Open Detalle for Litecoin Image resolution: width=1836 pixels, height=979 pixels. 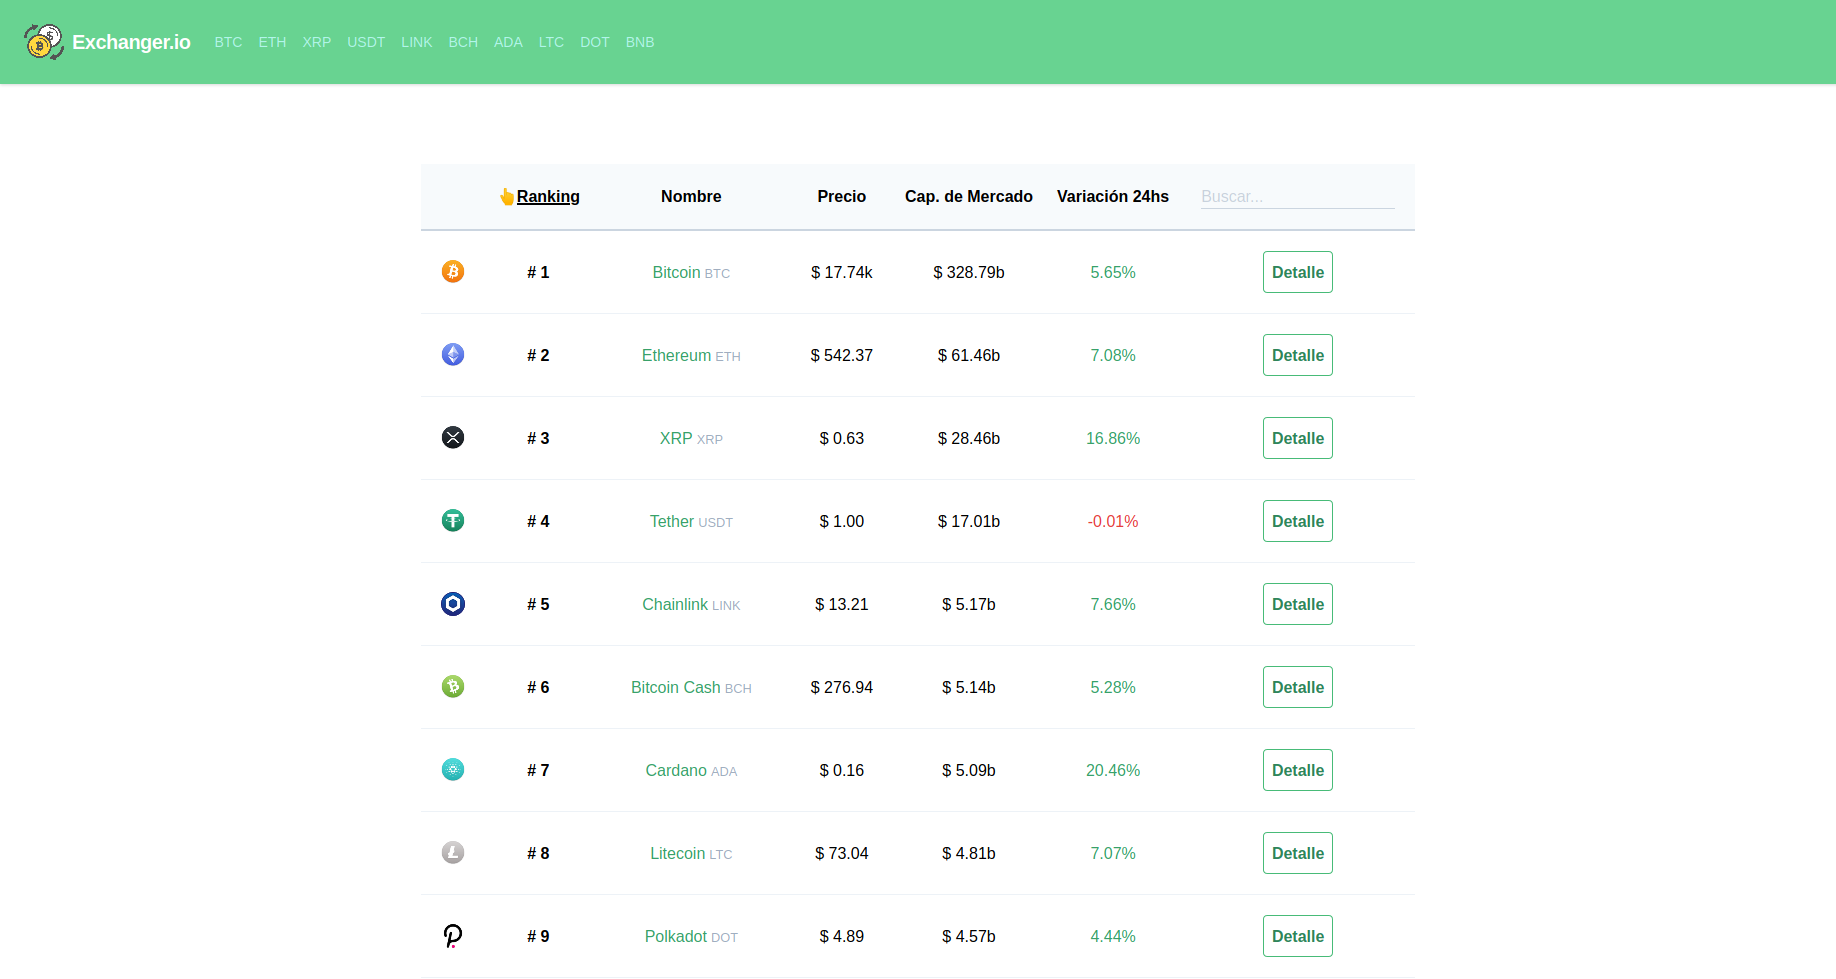point(1298,853)
